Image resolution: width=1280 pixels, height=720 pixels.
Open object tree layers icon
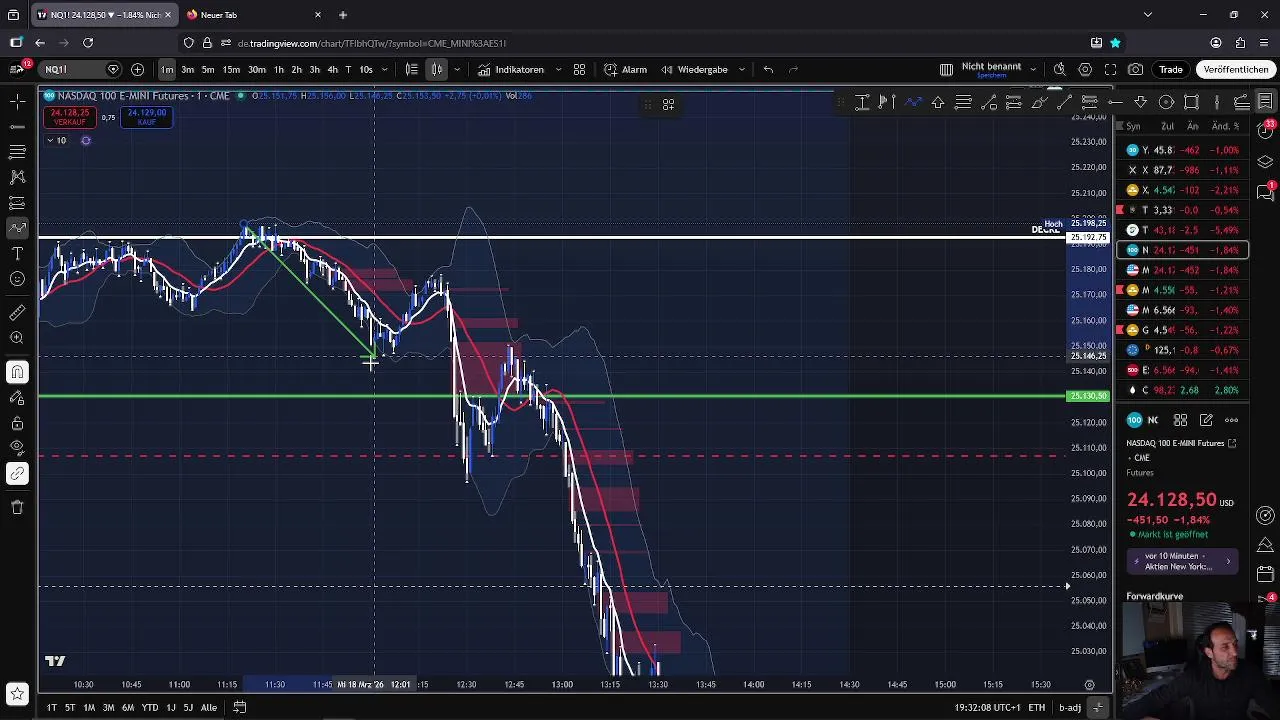tap(1265, 161)
